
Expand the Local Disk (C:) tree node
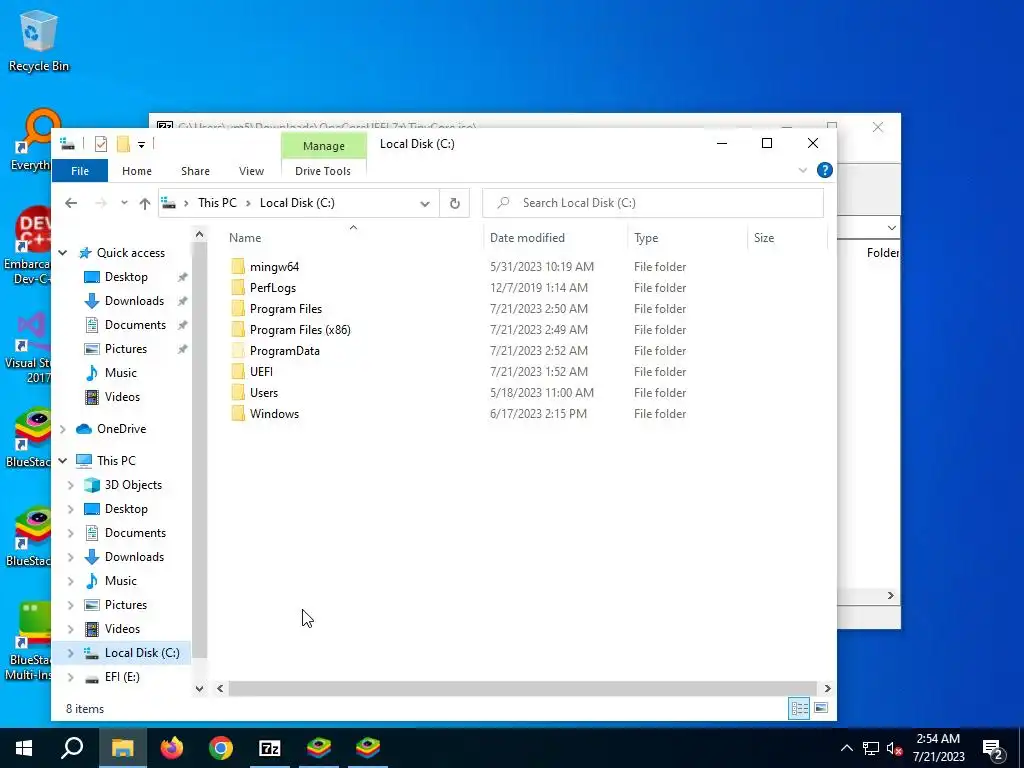coord(71,653)
